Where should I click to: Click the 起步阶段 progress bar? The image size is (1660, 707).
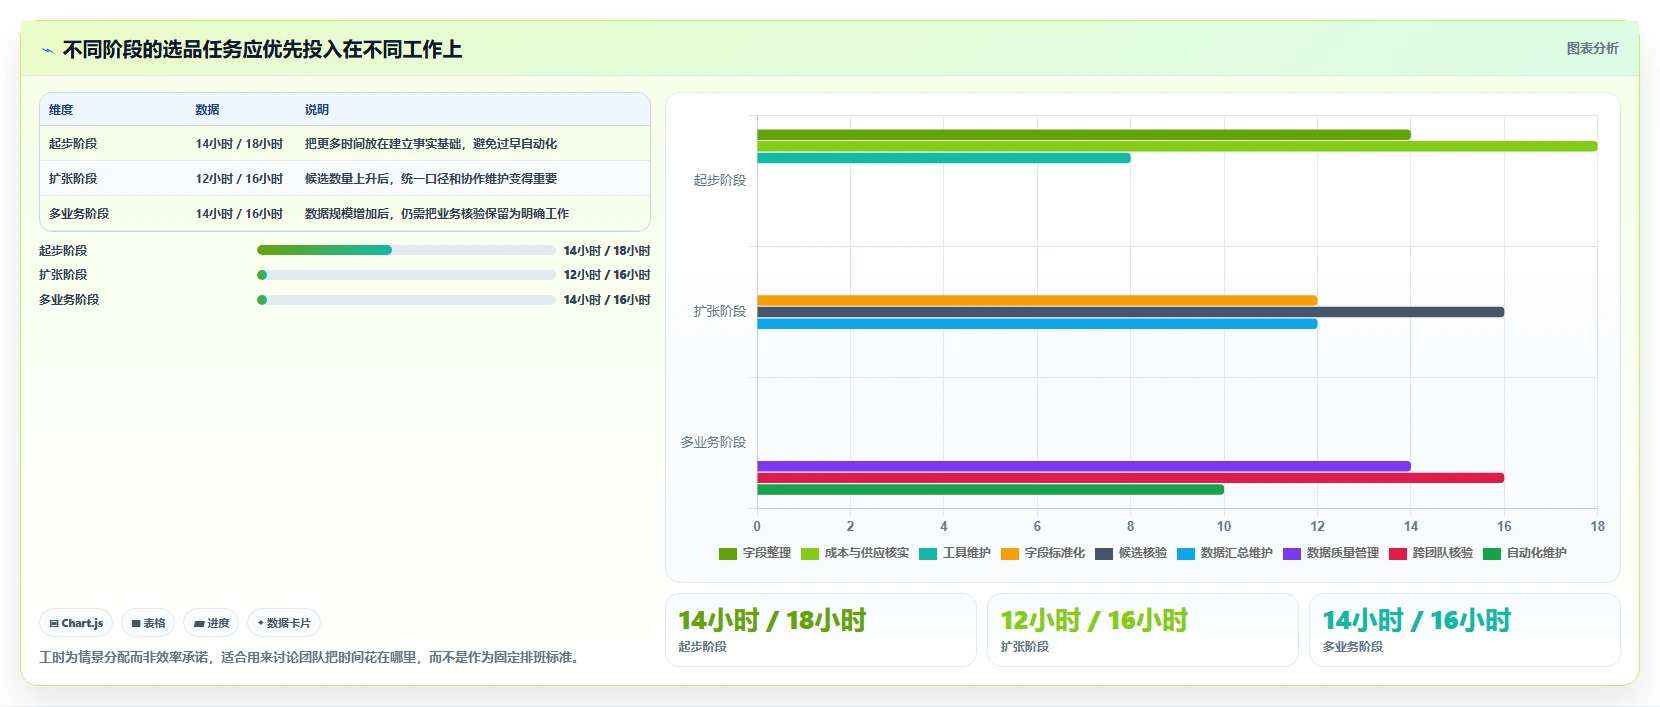click(406, 250)
